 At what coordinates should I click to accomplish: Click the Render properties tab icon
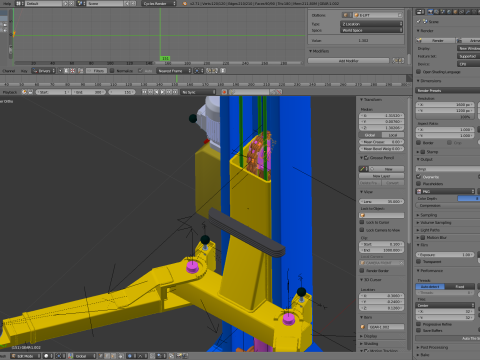(x=430, y=12)
